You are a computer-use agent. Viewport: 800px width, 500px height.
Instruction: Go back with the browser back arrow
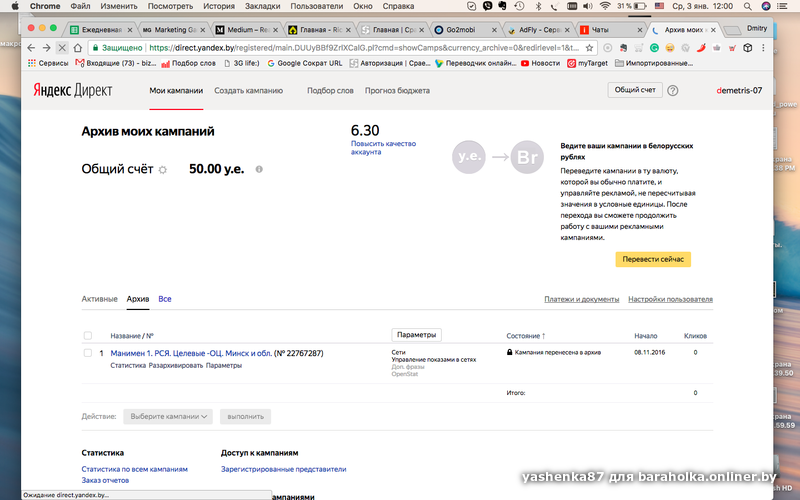[x=31, y=47]
